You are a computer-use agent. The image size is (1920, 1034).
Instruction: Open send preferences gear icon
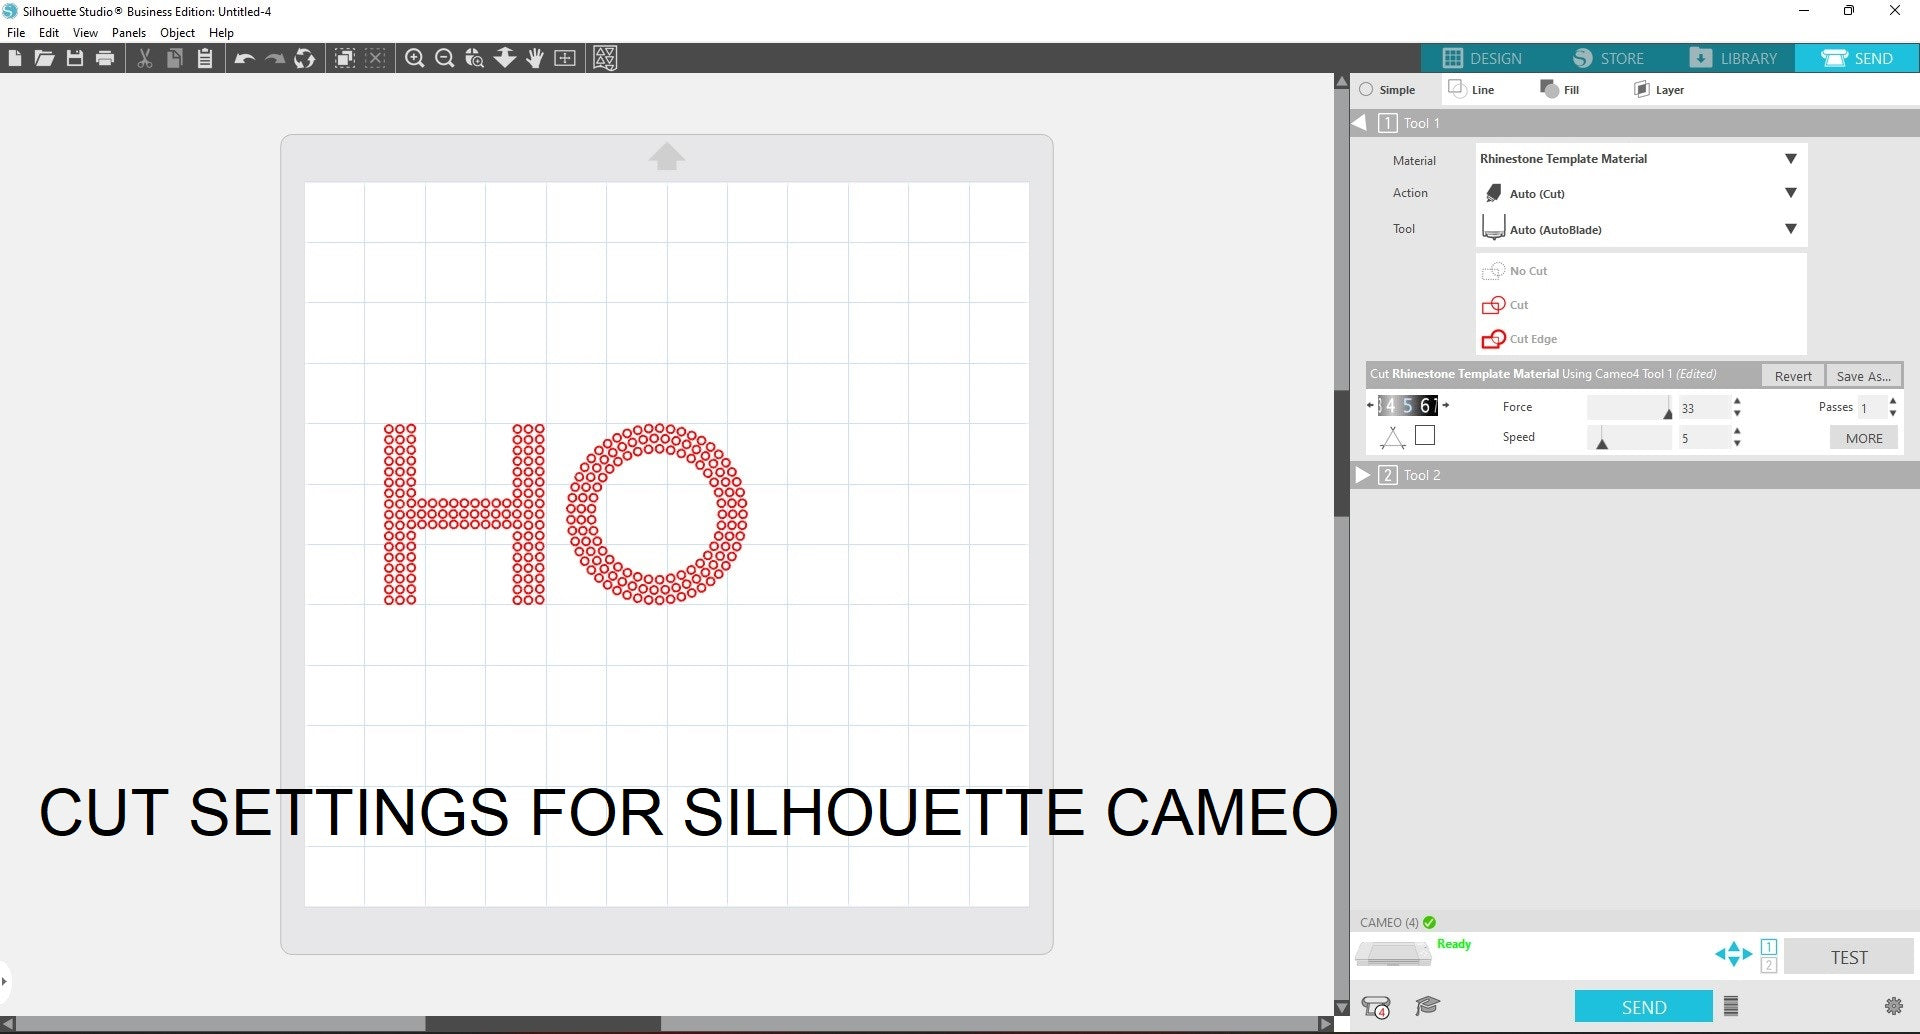1893,1006
